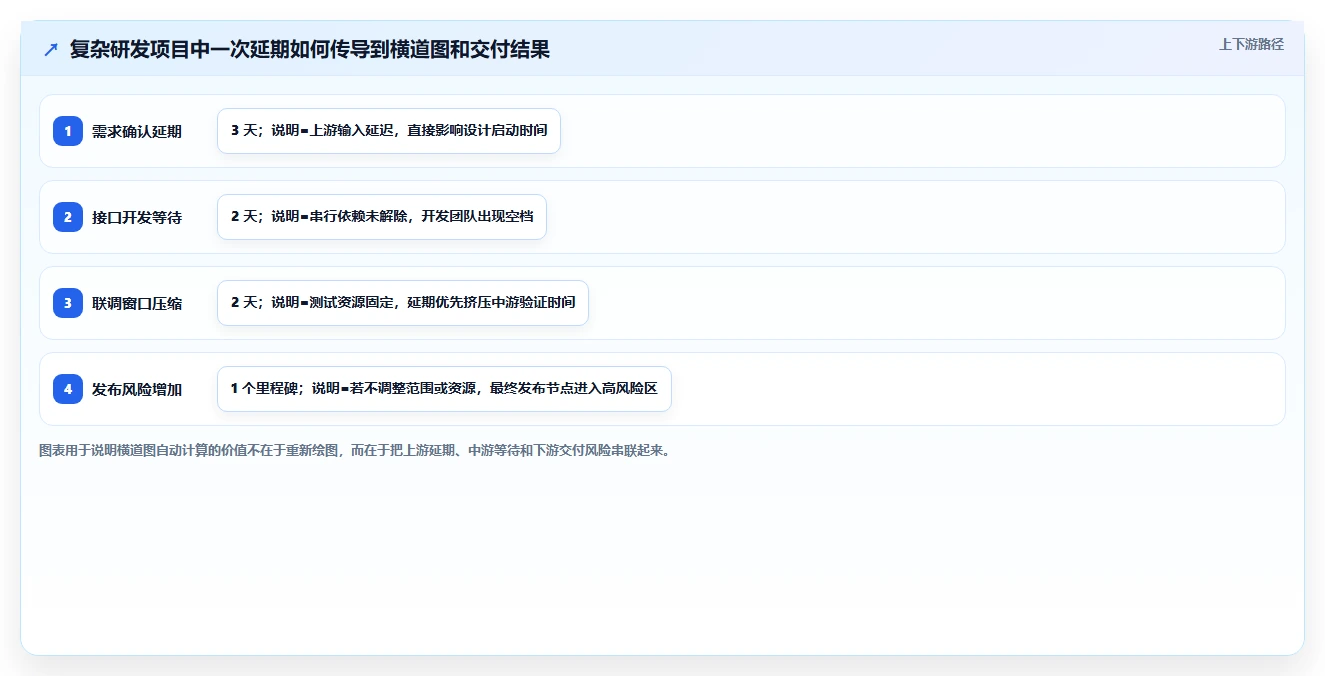Viewport: 1325px width, 676px height.
Task: Click the footnote starting with 图表用于说明横道图自动计算
Action: [x=355, y=450]
